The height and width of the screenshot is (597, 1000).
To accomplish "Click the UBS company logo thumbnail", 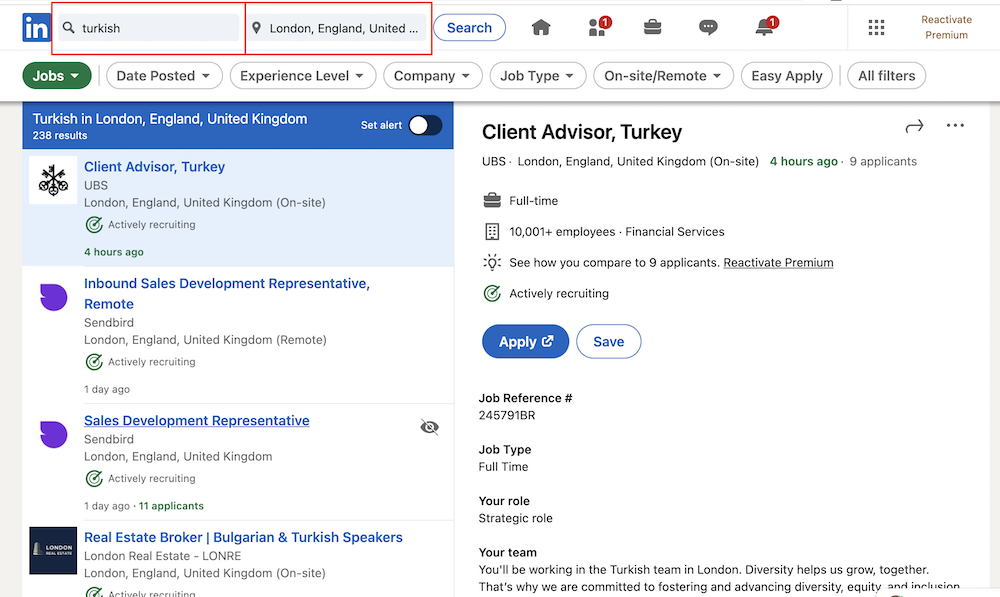I will point(53,180).
